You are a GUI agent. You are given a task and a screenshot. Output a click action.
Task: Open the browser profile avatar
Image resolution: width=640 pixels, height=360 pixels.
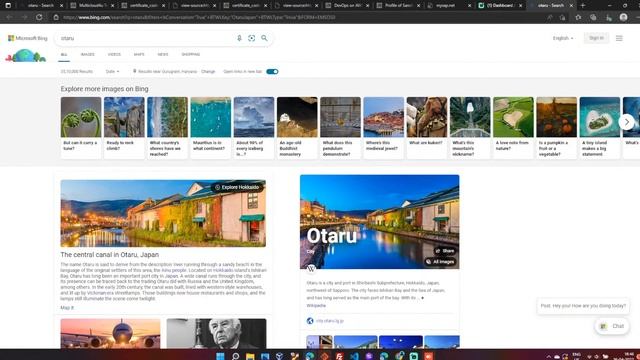(x=623, y=17)
